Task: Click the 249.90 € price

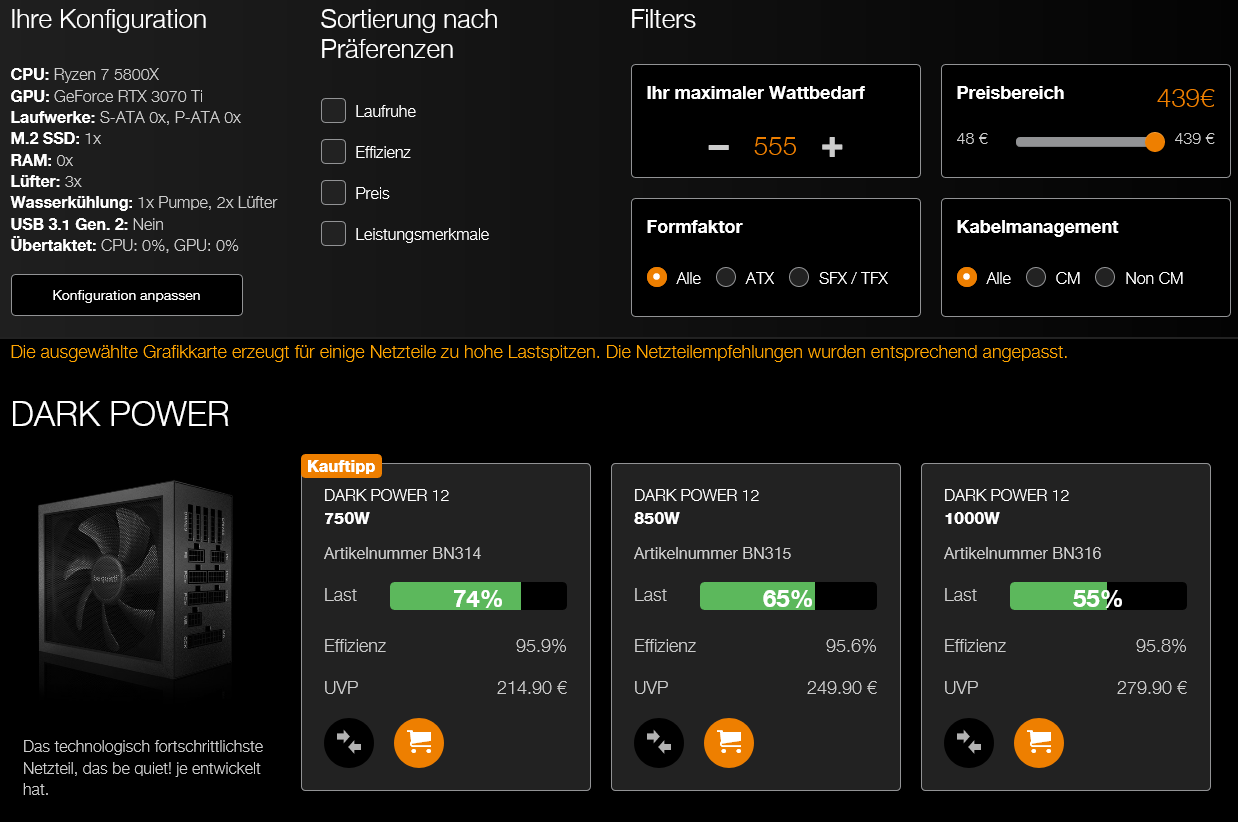Action: [x=842, y=688]
